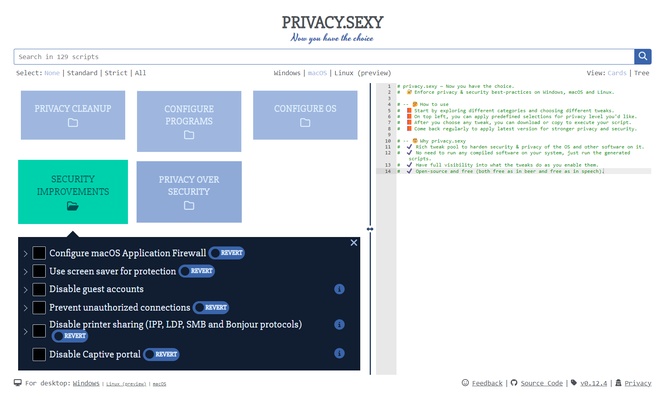The width and height of the screenshot is (665, 400).
Task: Click open-folder icon on Security Improvements card
Action: pyautogui.click(x=73, y=206)
